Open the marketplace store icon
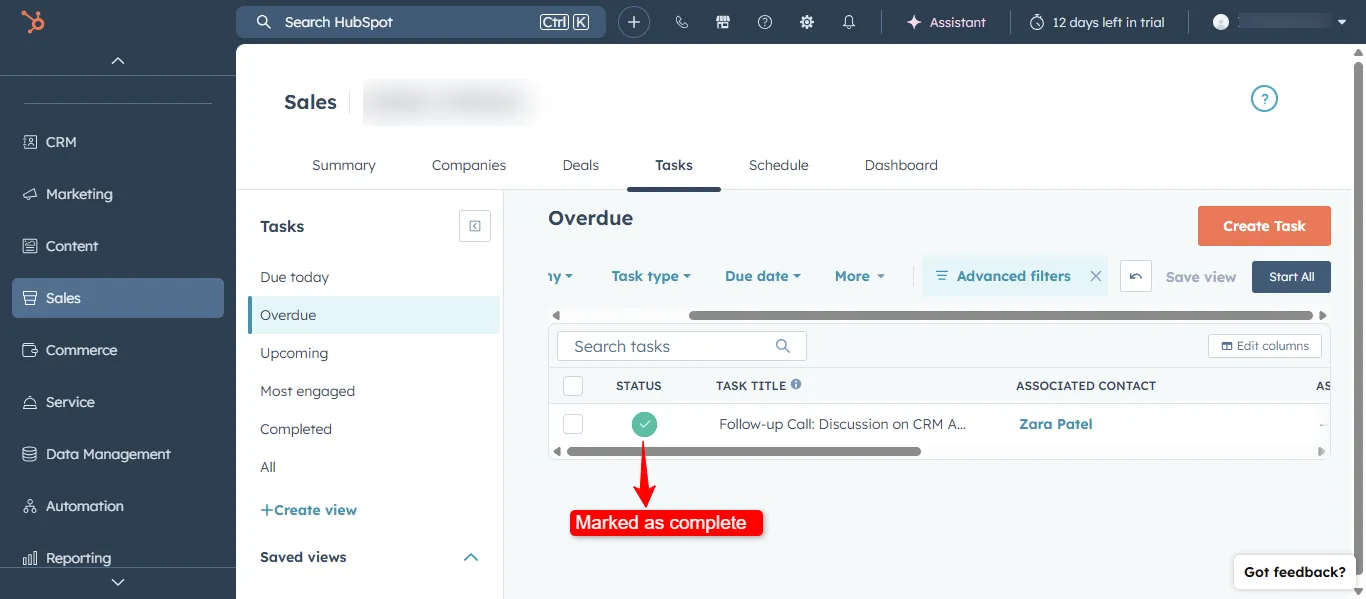 [723, 22]
